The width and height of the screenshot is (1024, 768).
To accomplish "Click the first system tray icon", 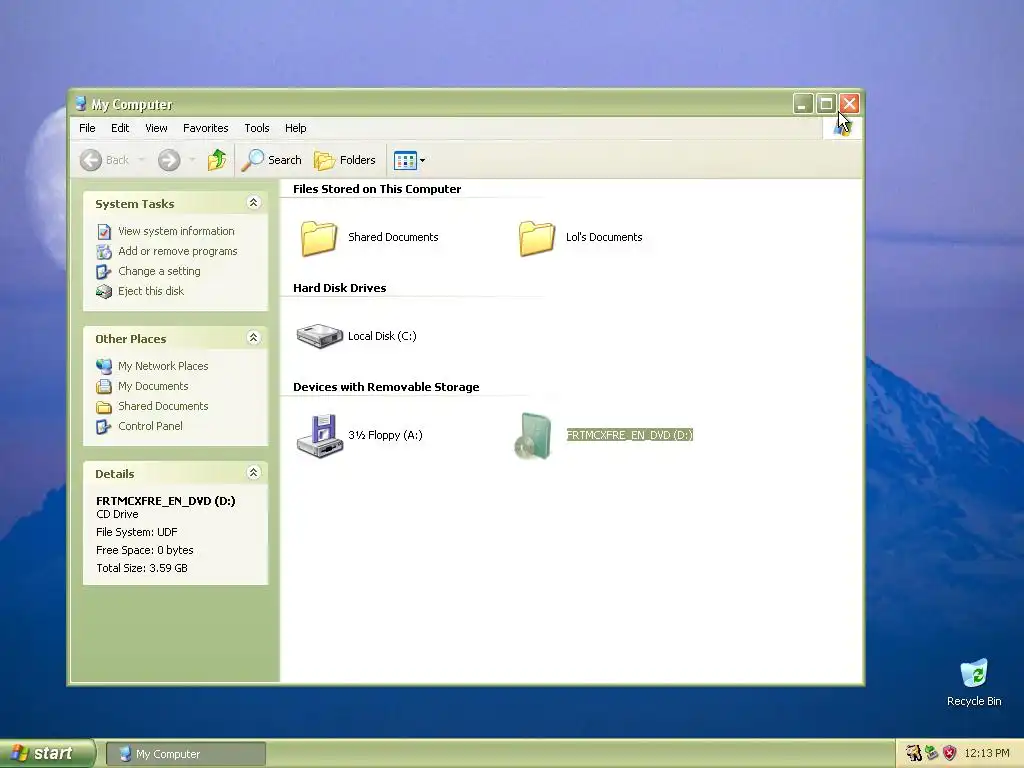I will click(914, 754).
